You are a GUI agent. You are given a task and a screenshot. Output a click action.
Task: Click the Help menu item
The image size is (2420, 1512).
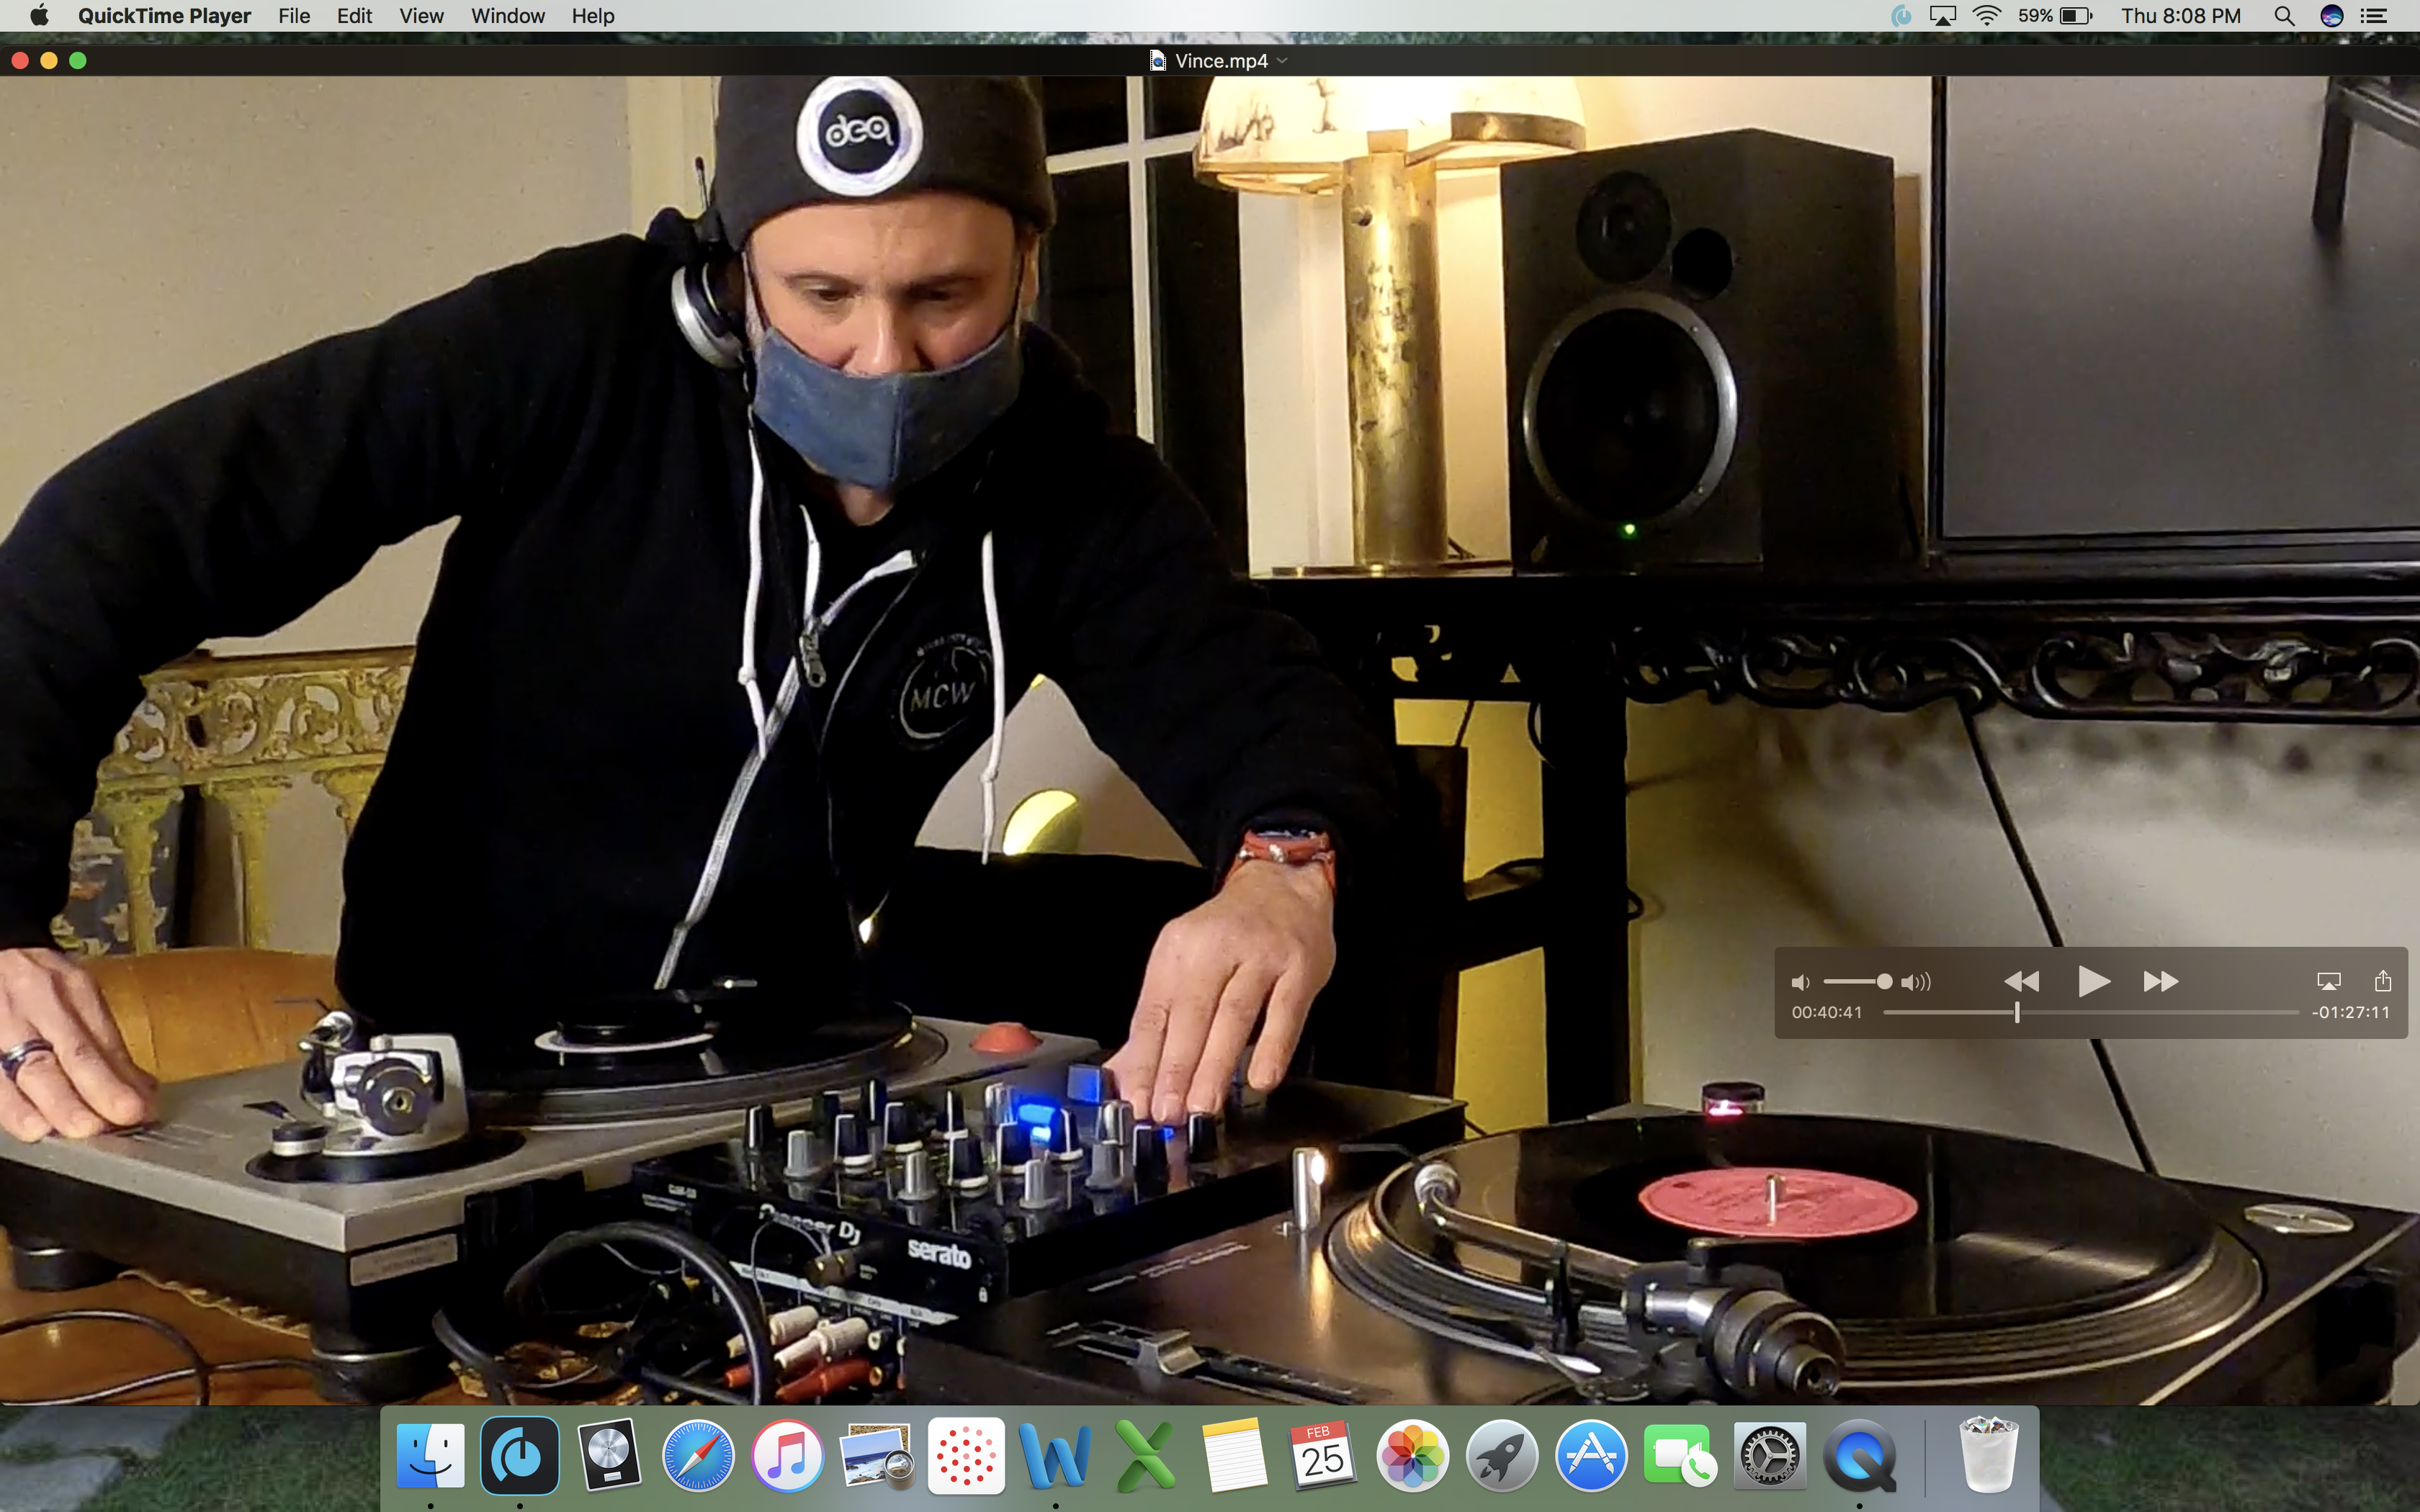click(x=593, y=16)
